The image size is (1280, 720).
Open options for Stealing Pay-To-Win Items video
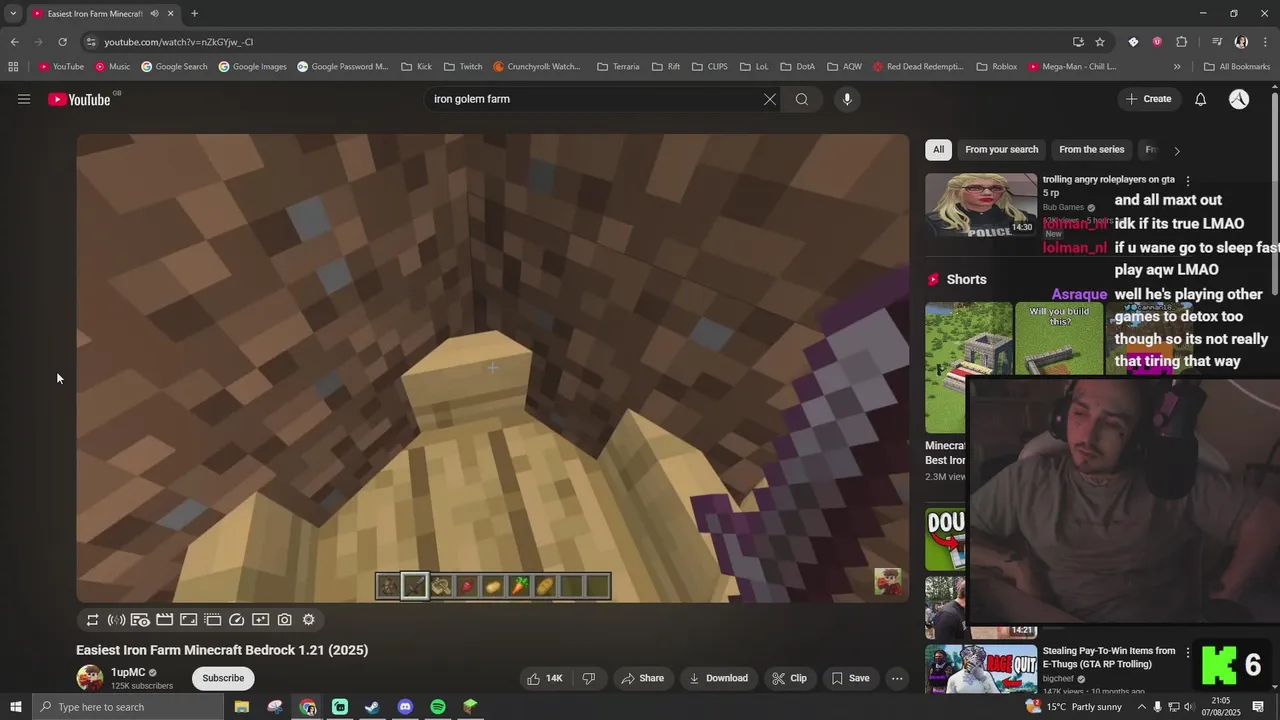[1188, 652]
